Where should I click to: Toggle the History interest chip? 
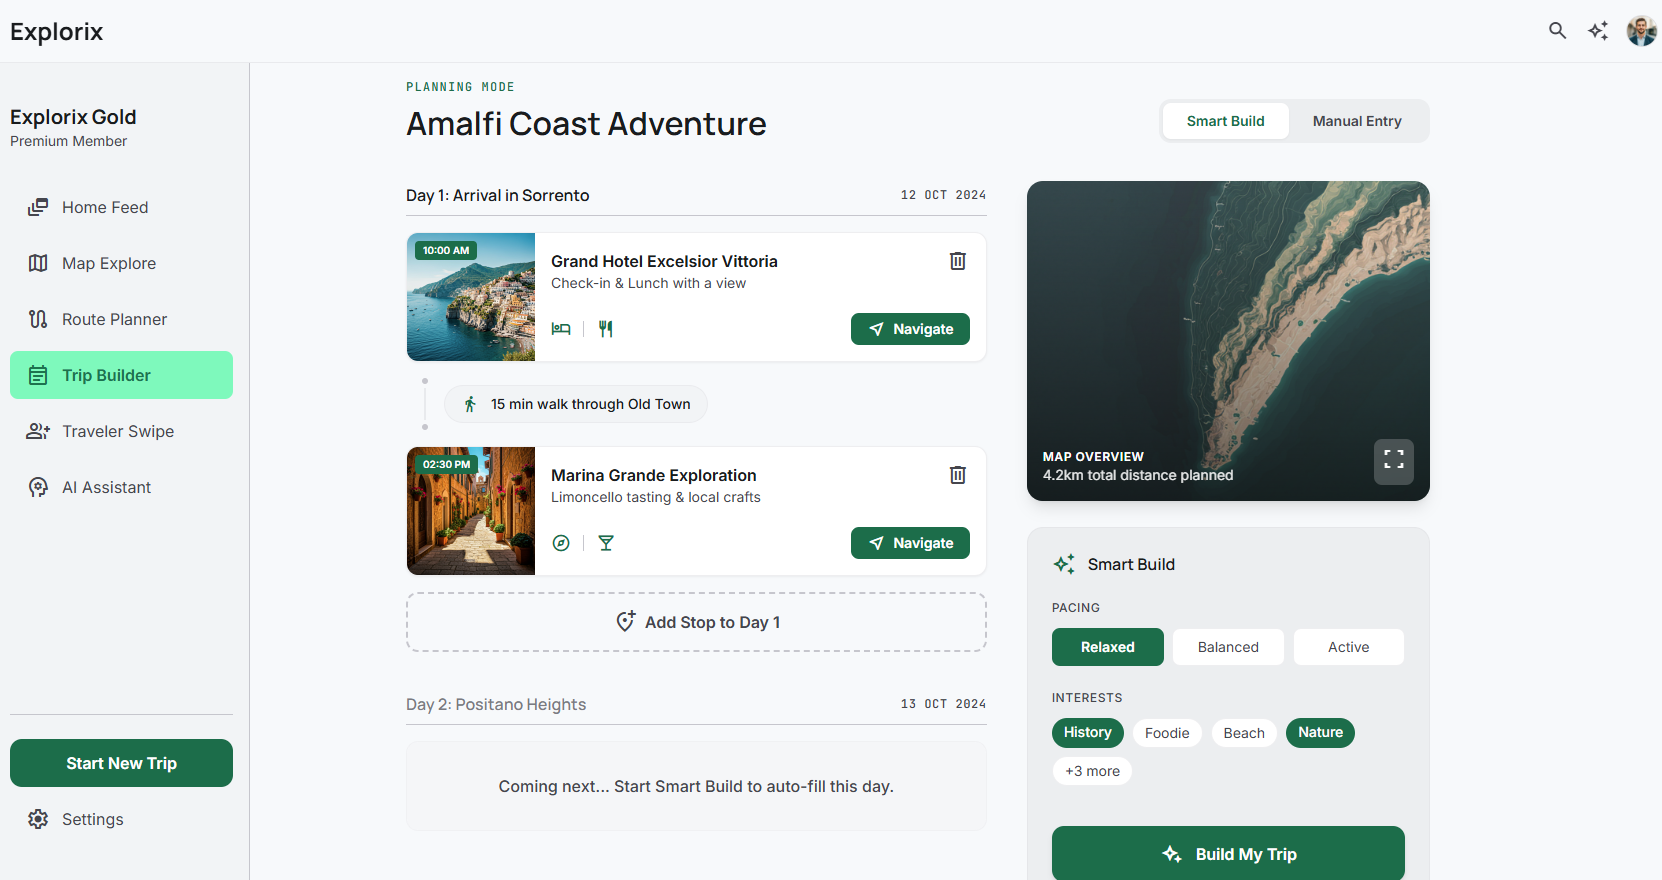1088,733
